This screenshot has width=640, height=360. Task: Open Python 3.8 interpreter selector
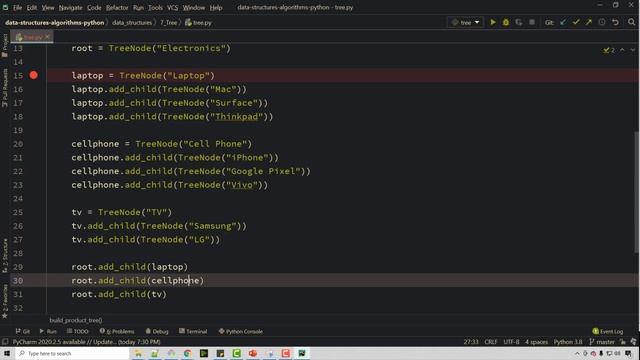click(568, 342)
